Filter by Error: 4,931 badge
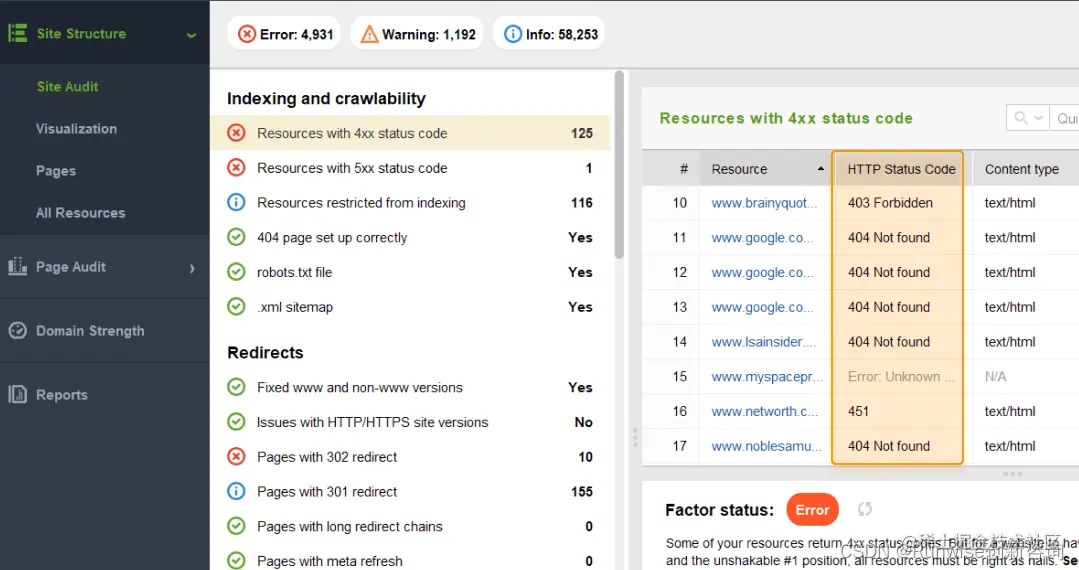The image size is (1079, 570). tap(284, 34)
